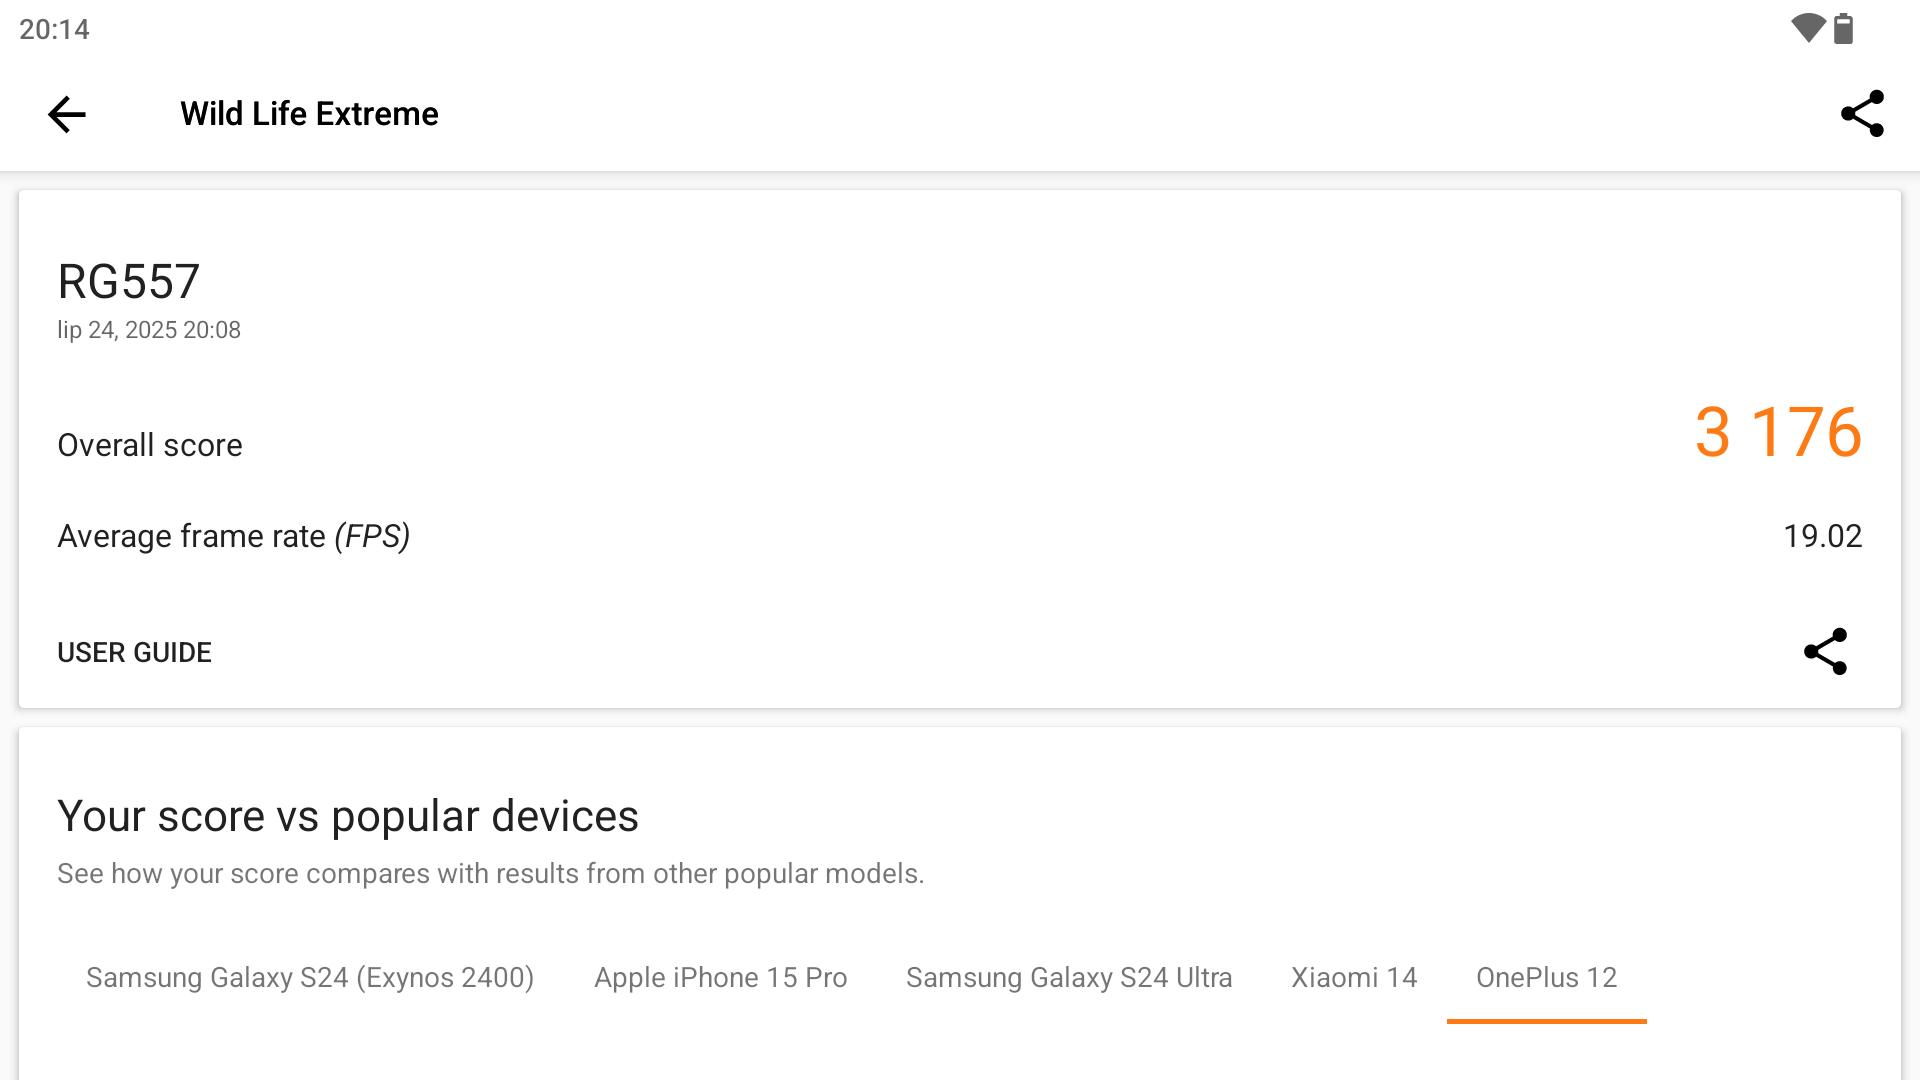Tap the share icon in top bar
Image resolution: width=1920 pixels, height=1080 pixels.
1862,114
